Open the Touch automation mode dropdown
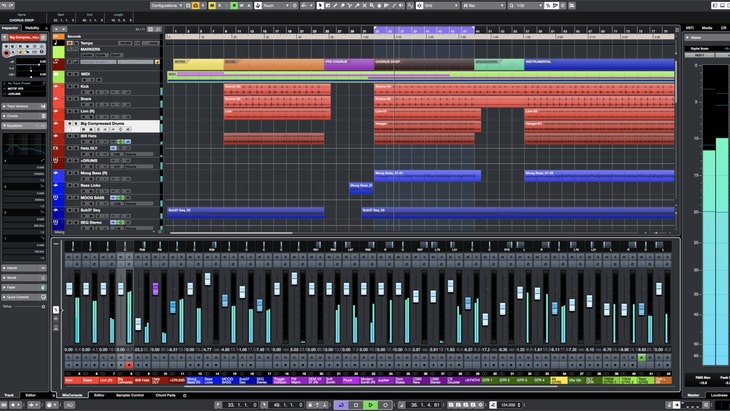The width and height of the screenshot is (730, 411). click(276, 6)
